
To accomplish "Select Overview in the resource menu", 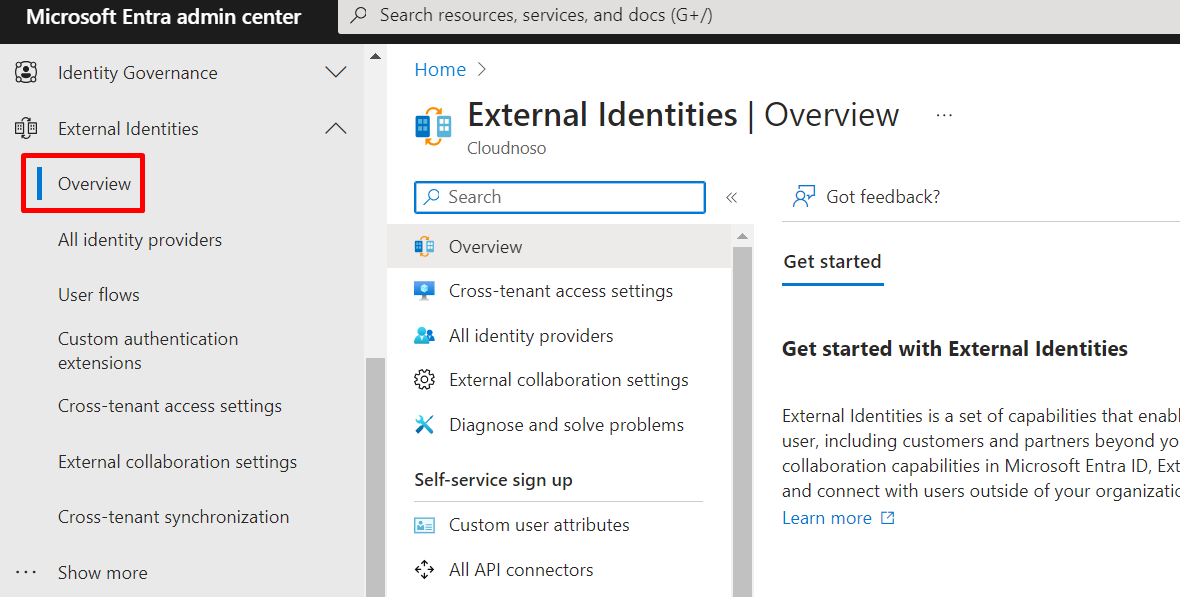I will pyautogui.click(x=485, y=247).
